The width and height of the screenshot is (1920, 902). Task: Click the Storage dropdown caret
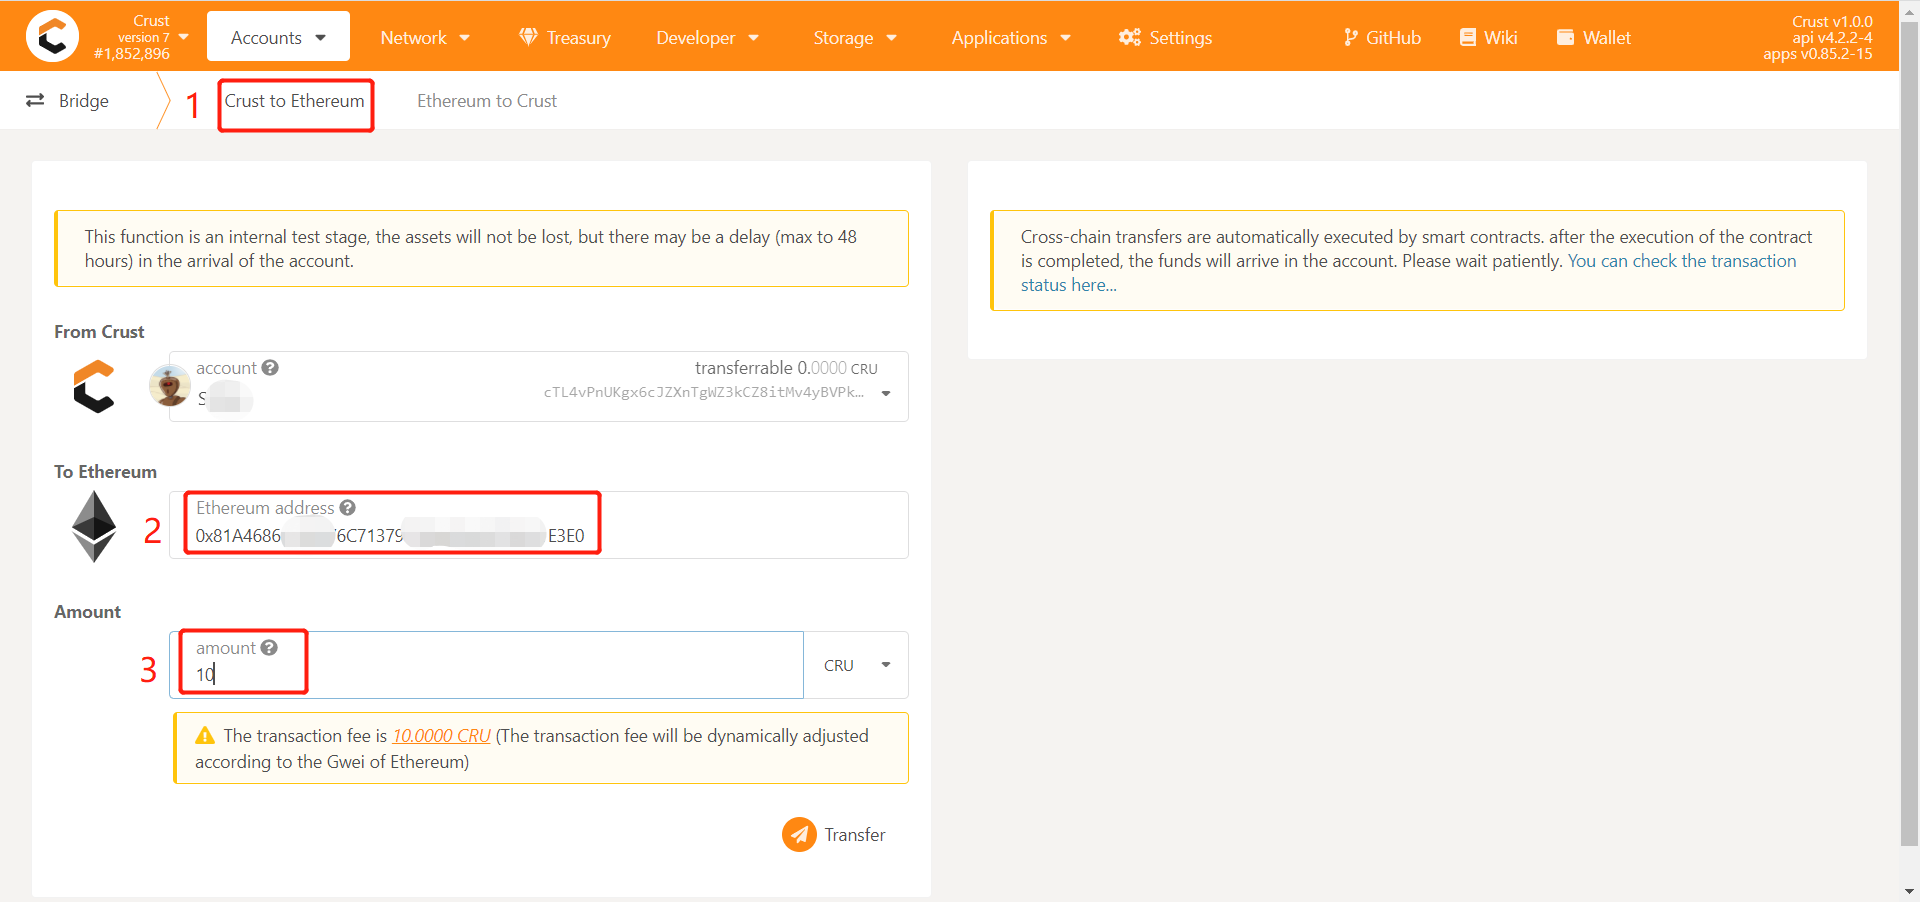coord(891,38)
